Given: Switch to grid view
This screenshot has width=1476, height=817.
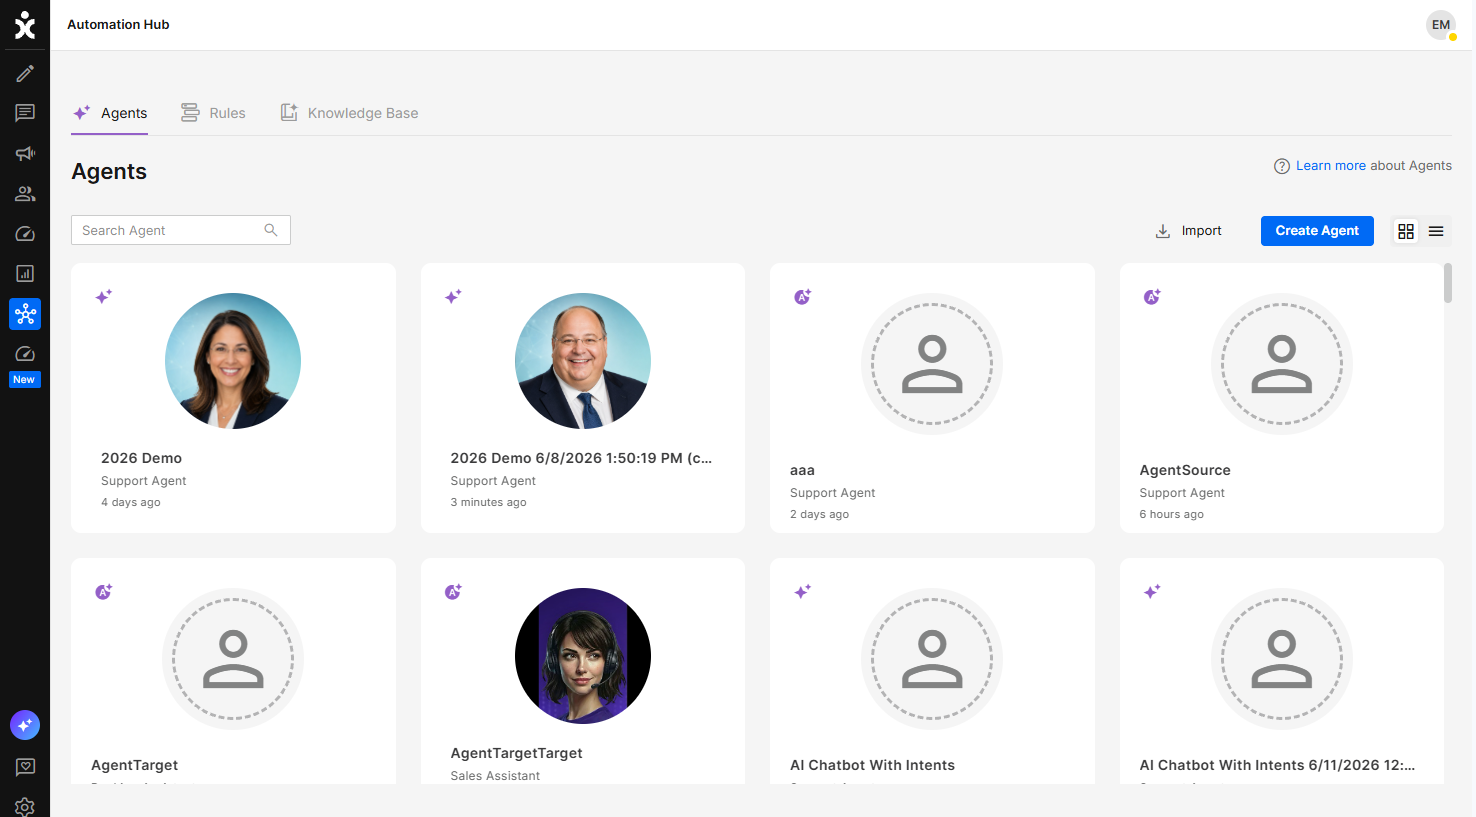Looking at the screenshot, I should coord(1406,231).
